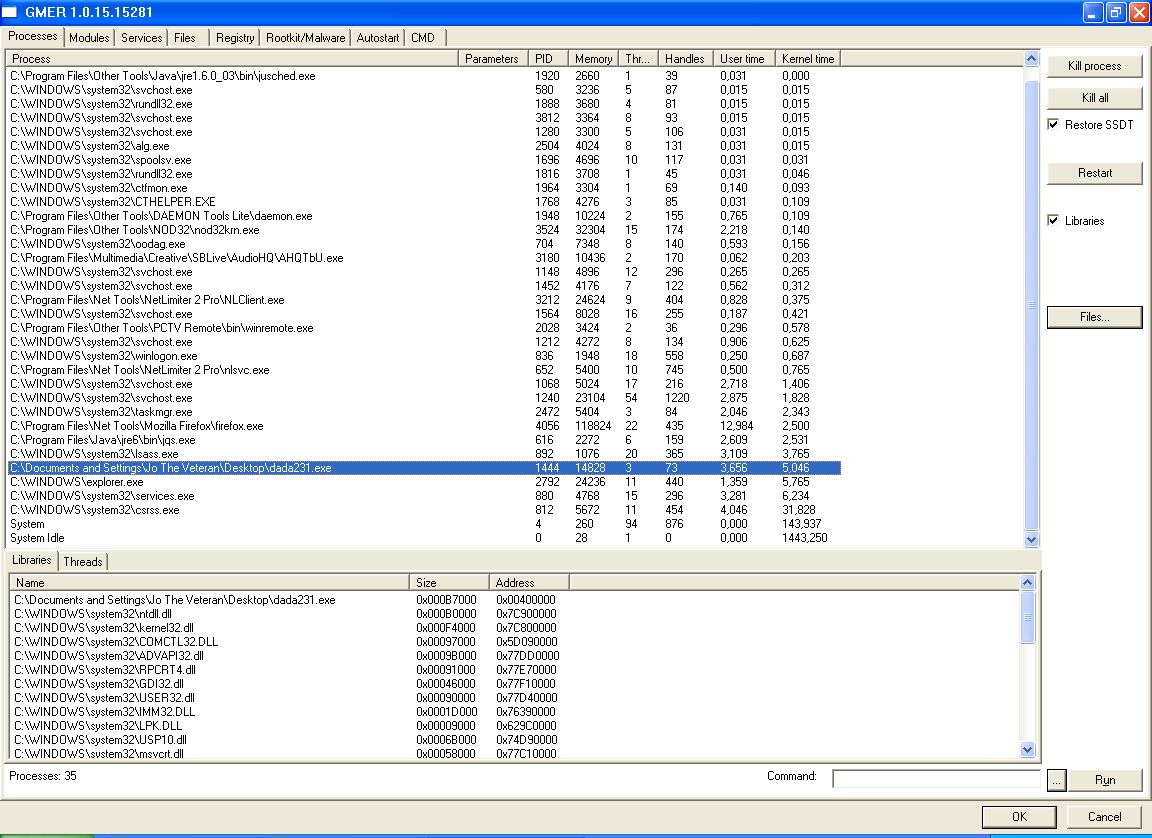Select the jusched.exe process row
Viewport: 1152px width, 838px height.
[424, 76]
